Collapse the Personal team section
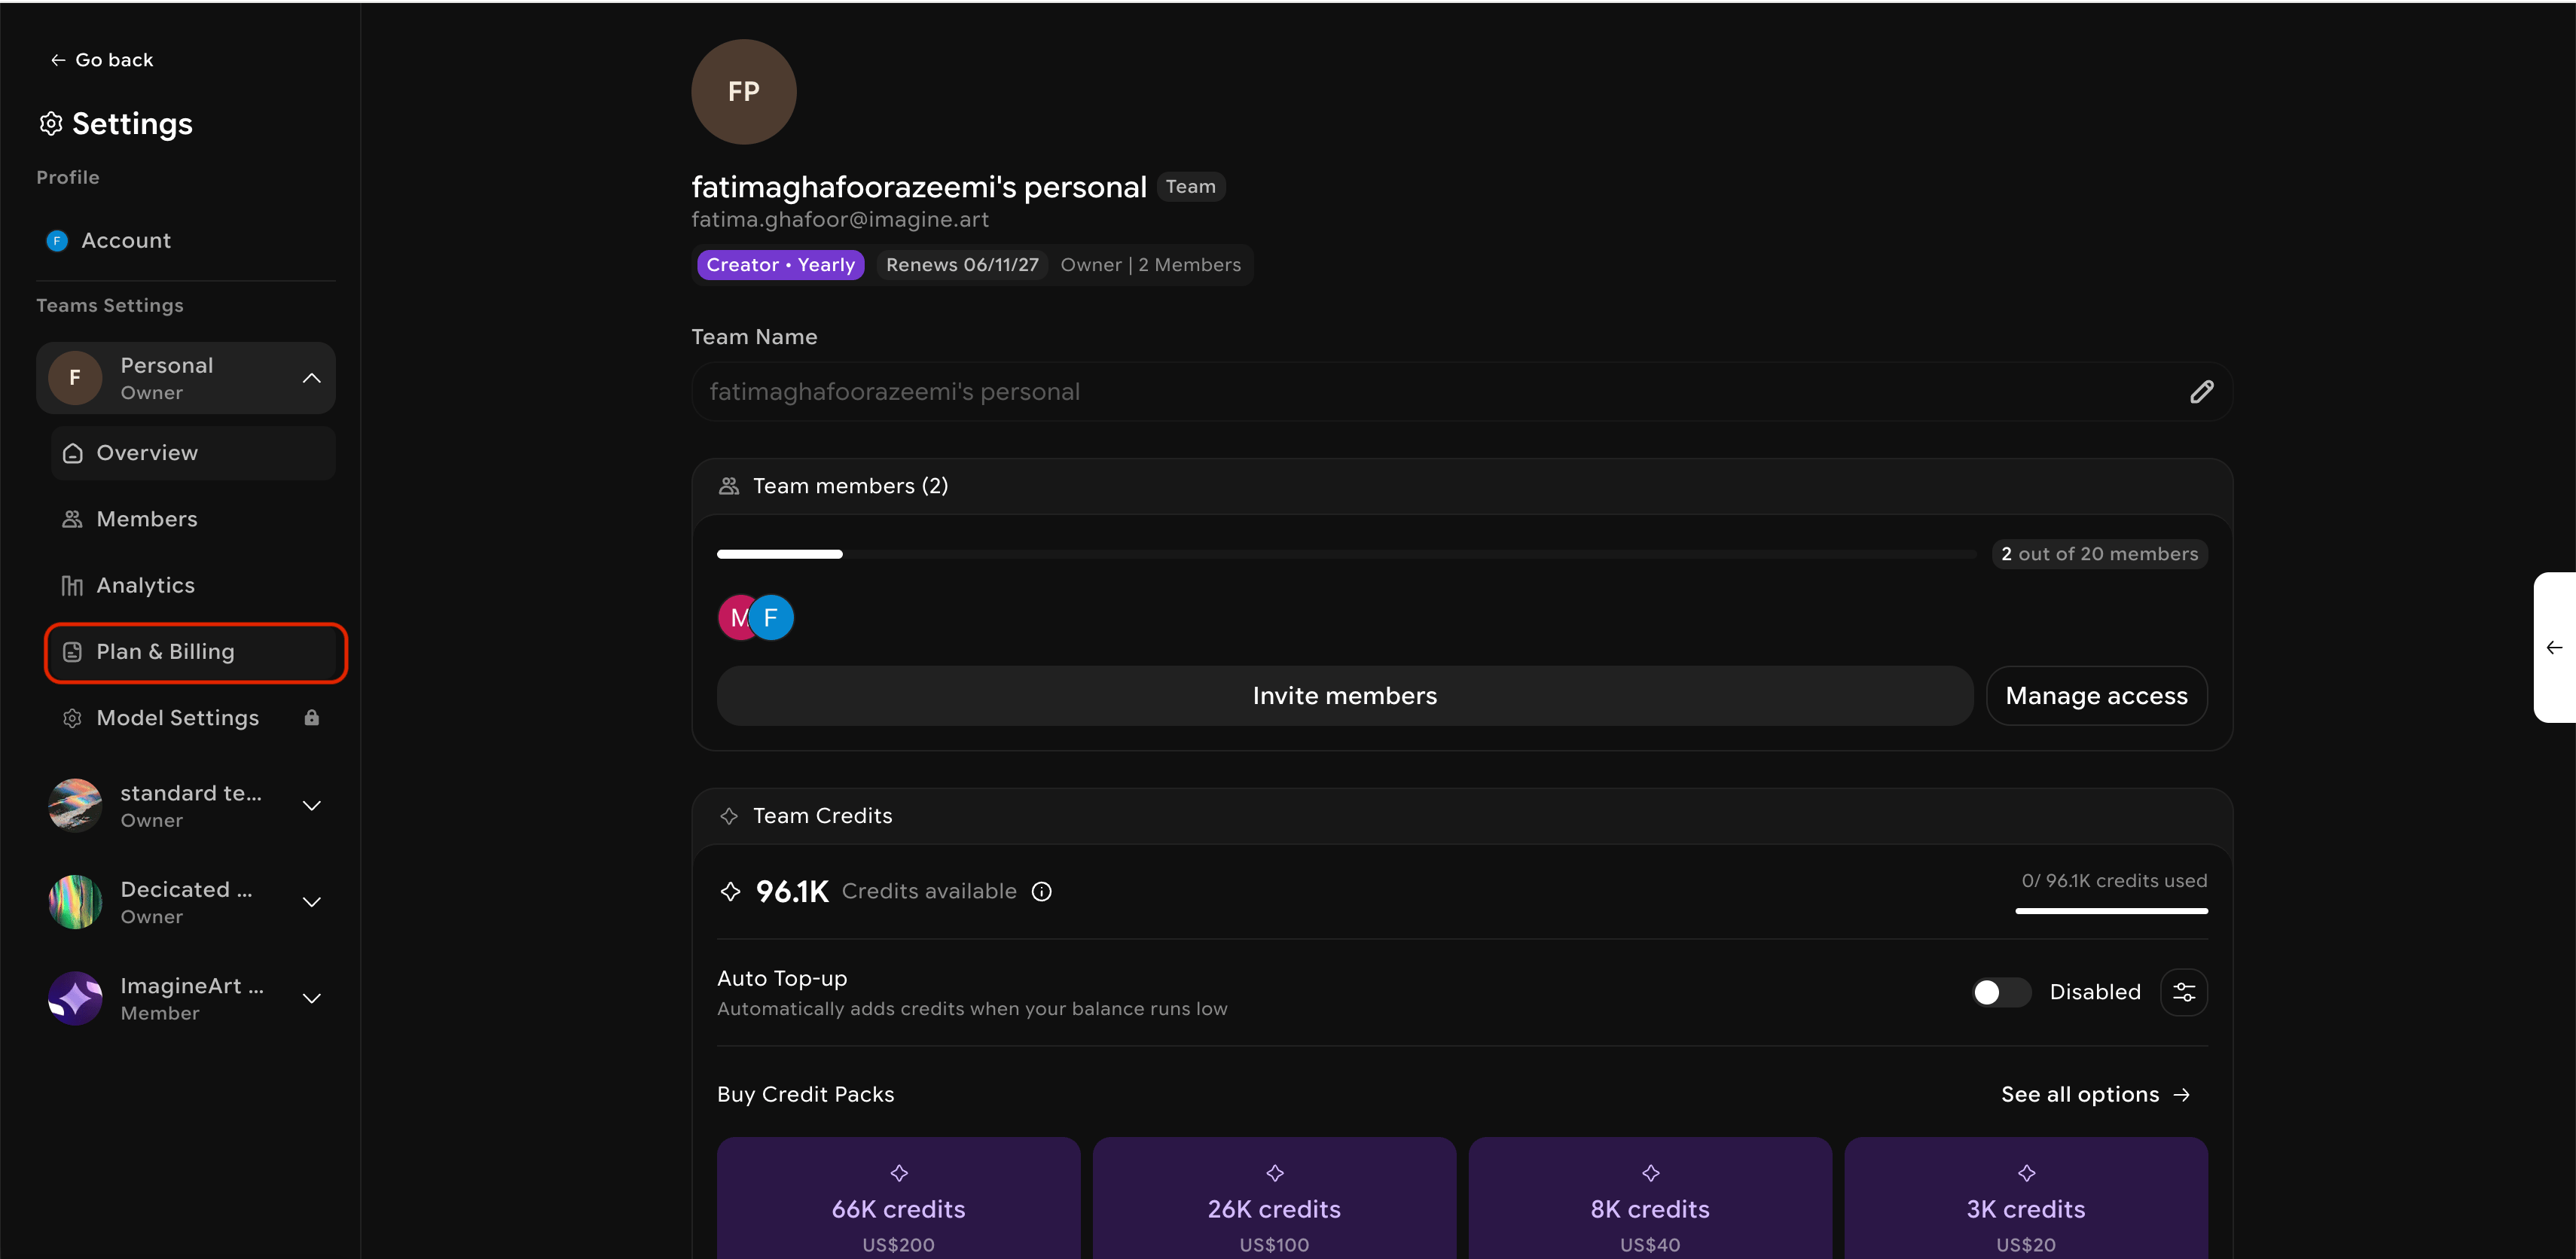Screen dimensions: 2576x1259 312,378
